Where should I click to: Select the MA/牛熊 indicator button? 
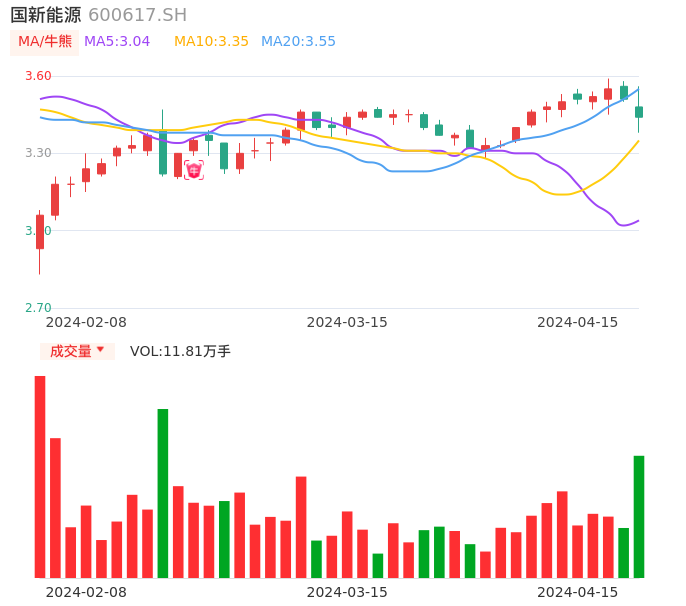45,42
